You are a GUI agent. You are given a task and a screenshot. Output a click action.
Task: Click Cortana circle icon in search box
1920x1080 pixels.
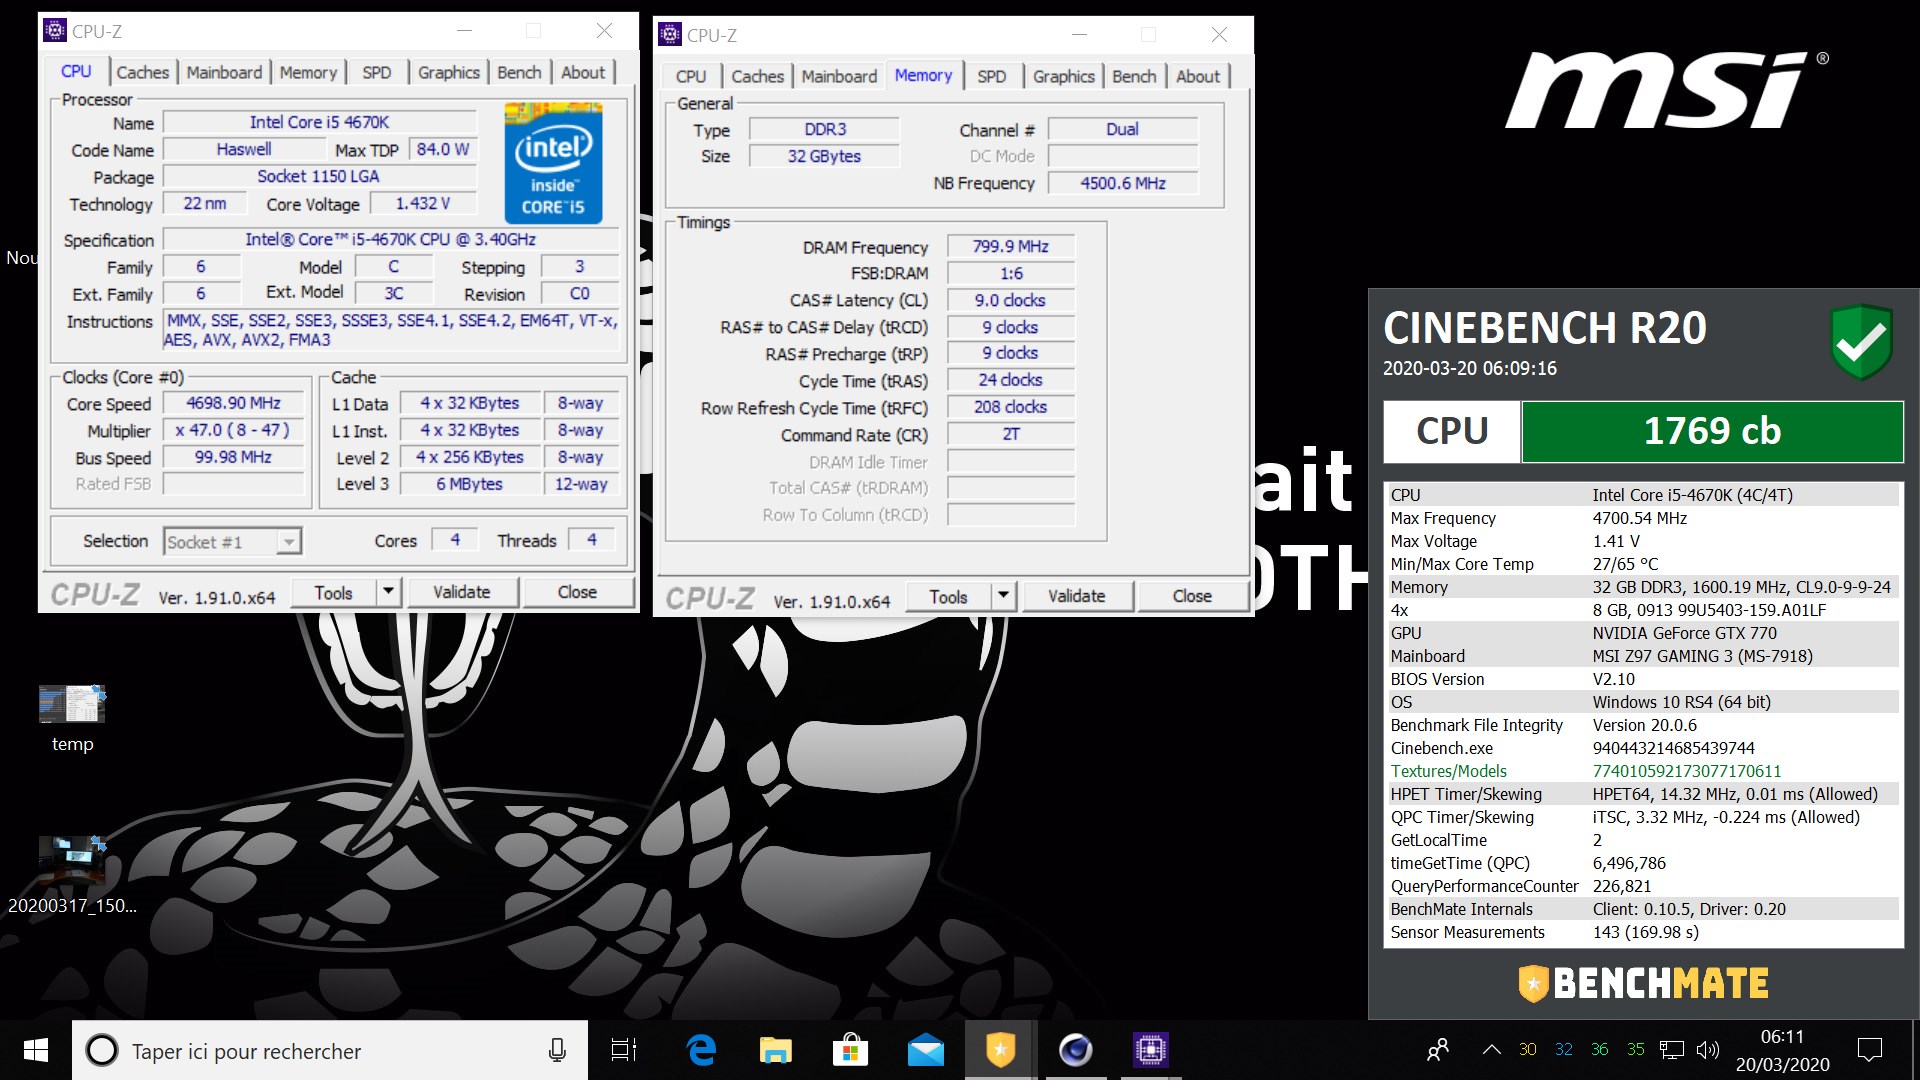(101, 1050)
